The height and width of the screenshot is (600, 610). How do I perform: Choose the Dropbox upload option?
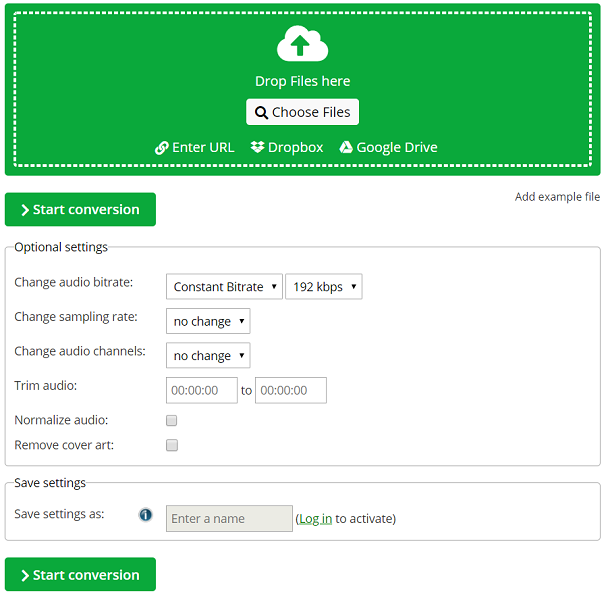[287, 147]
